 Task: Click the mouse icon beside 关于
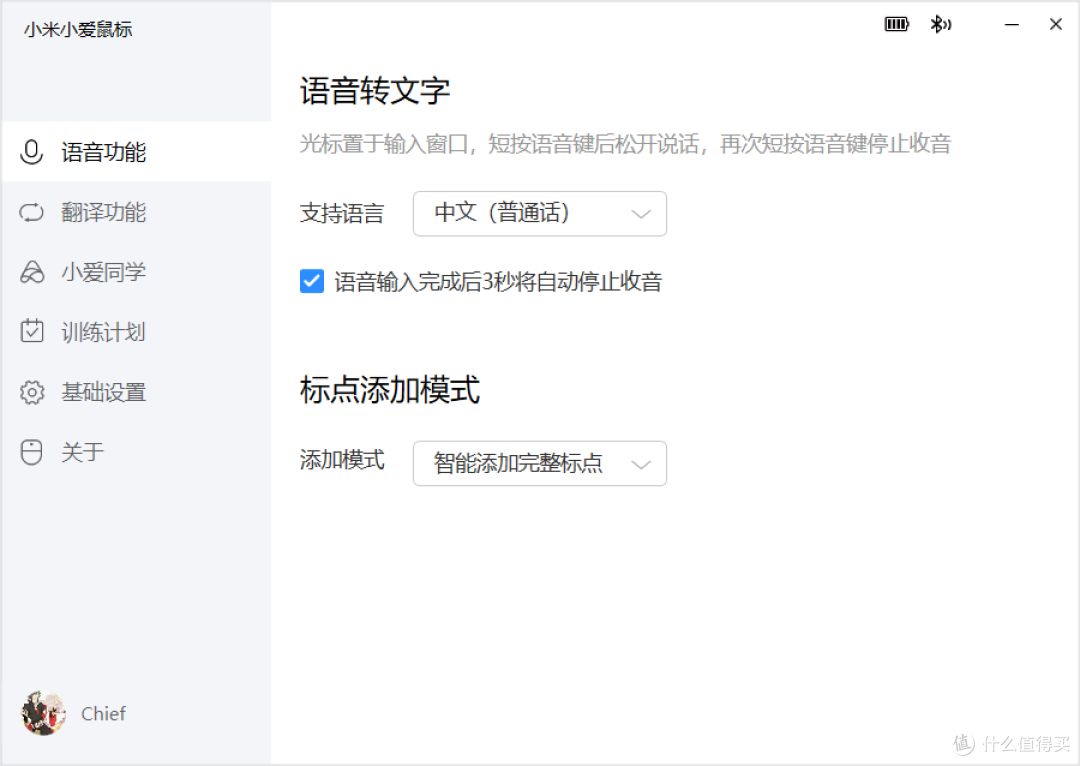click(32, 453)
